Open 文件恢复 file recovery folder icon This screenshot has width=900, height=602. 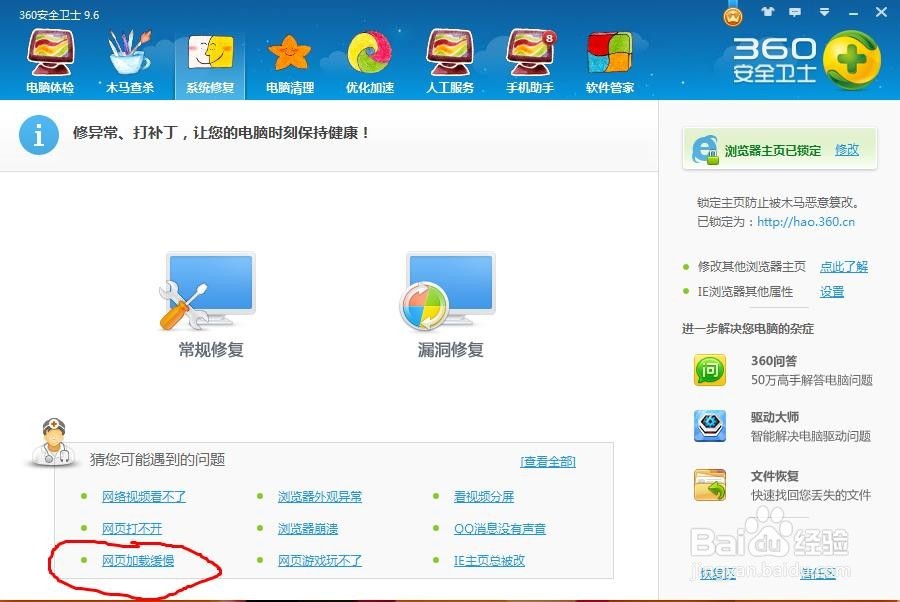click(x=710, y=485)
